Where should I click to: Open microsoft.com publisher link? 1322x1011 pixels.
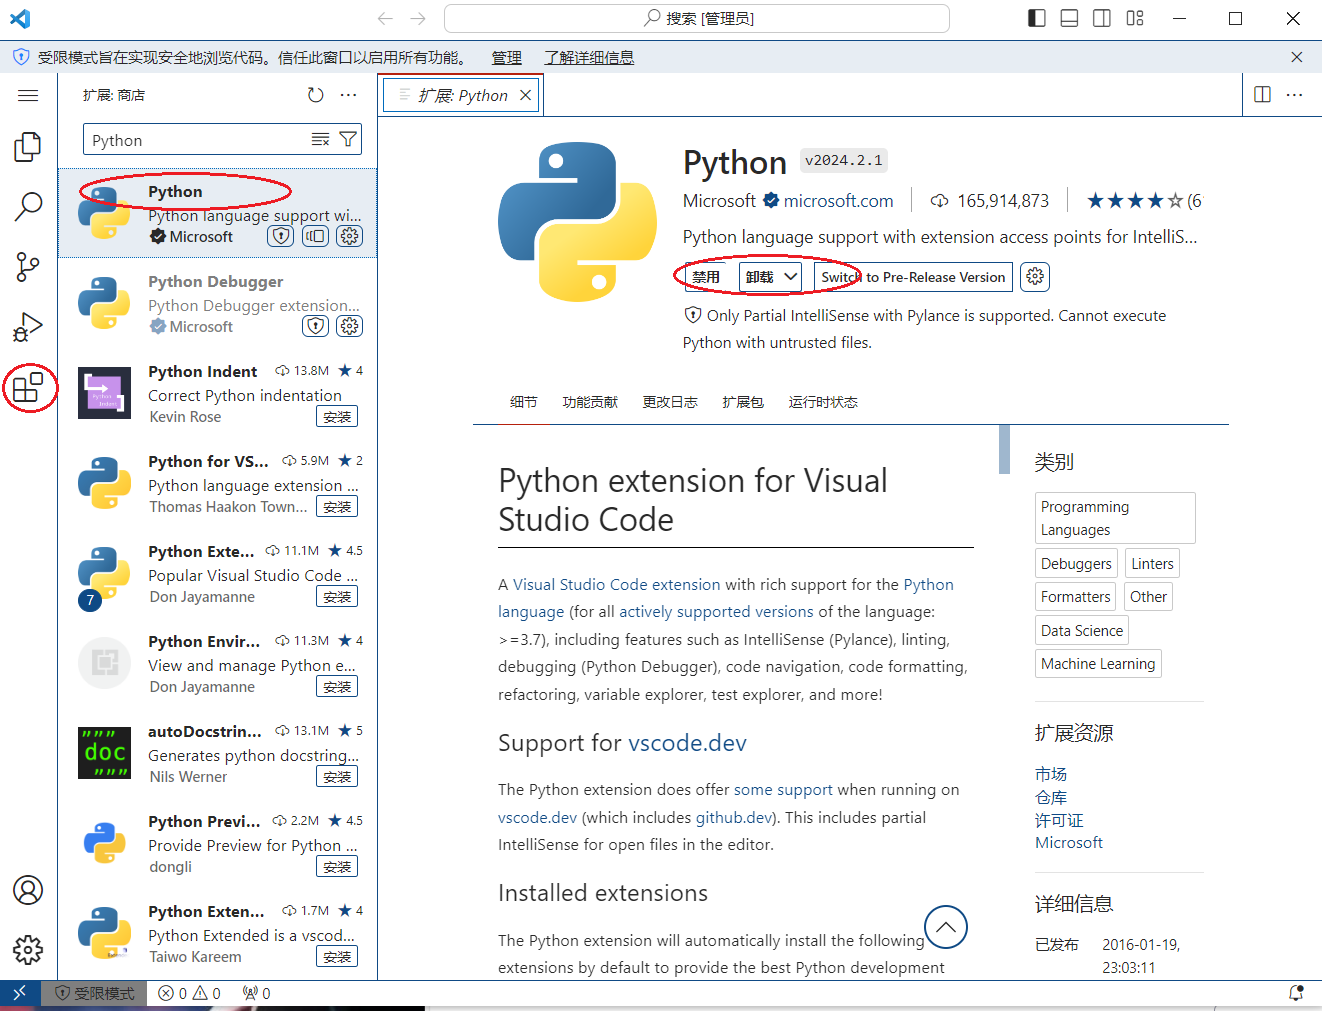[x=838, y=201]
